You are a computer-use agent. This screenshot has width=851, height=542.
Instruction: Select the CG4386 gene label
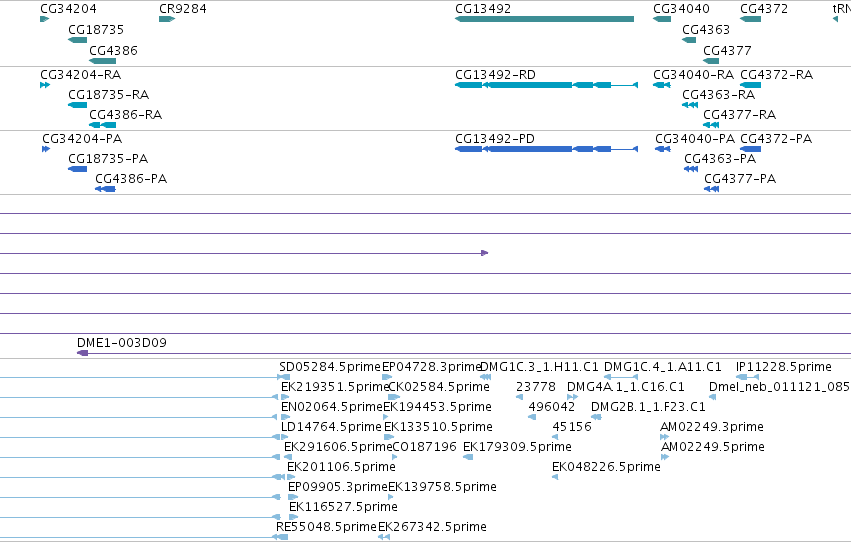coord(113,50)
